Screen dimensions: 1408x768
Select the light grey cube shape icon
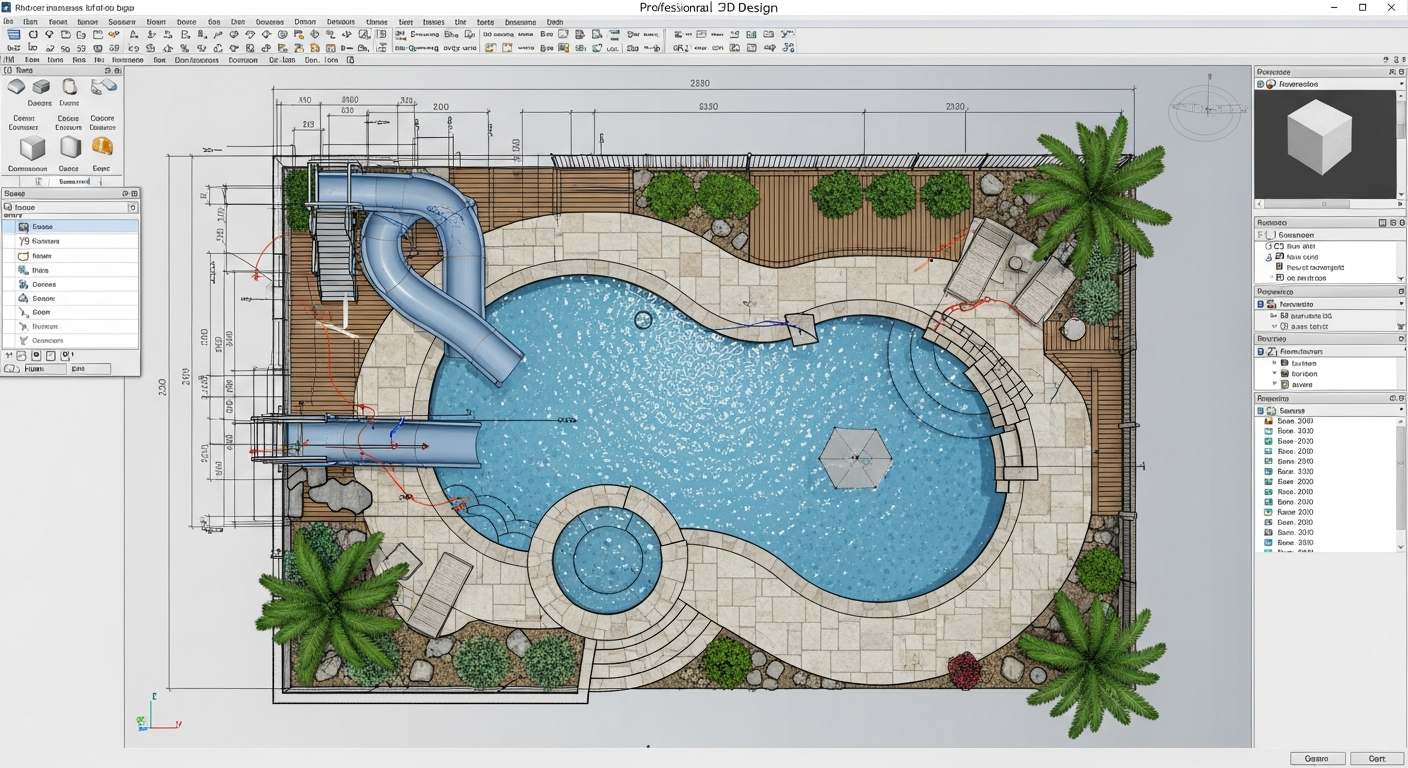[33, 149]
